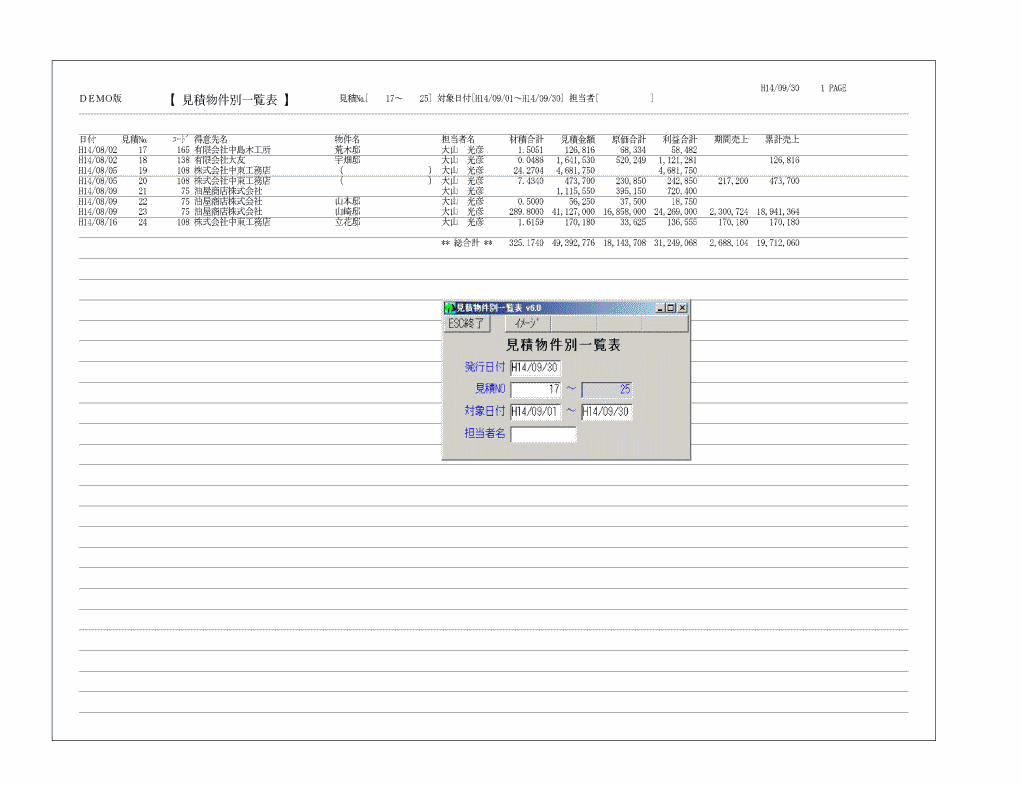Click the blue 担当者名 label in dialog

484,433
